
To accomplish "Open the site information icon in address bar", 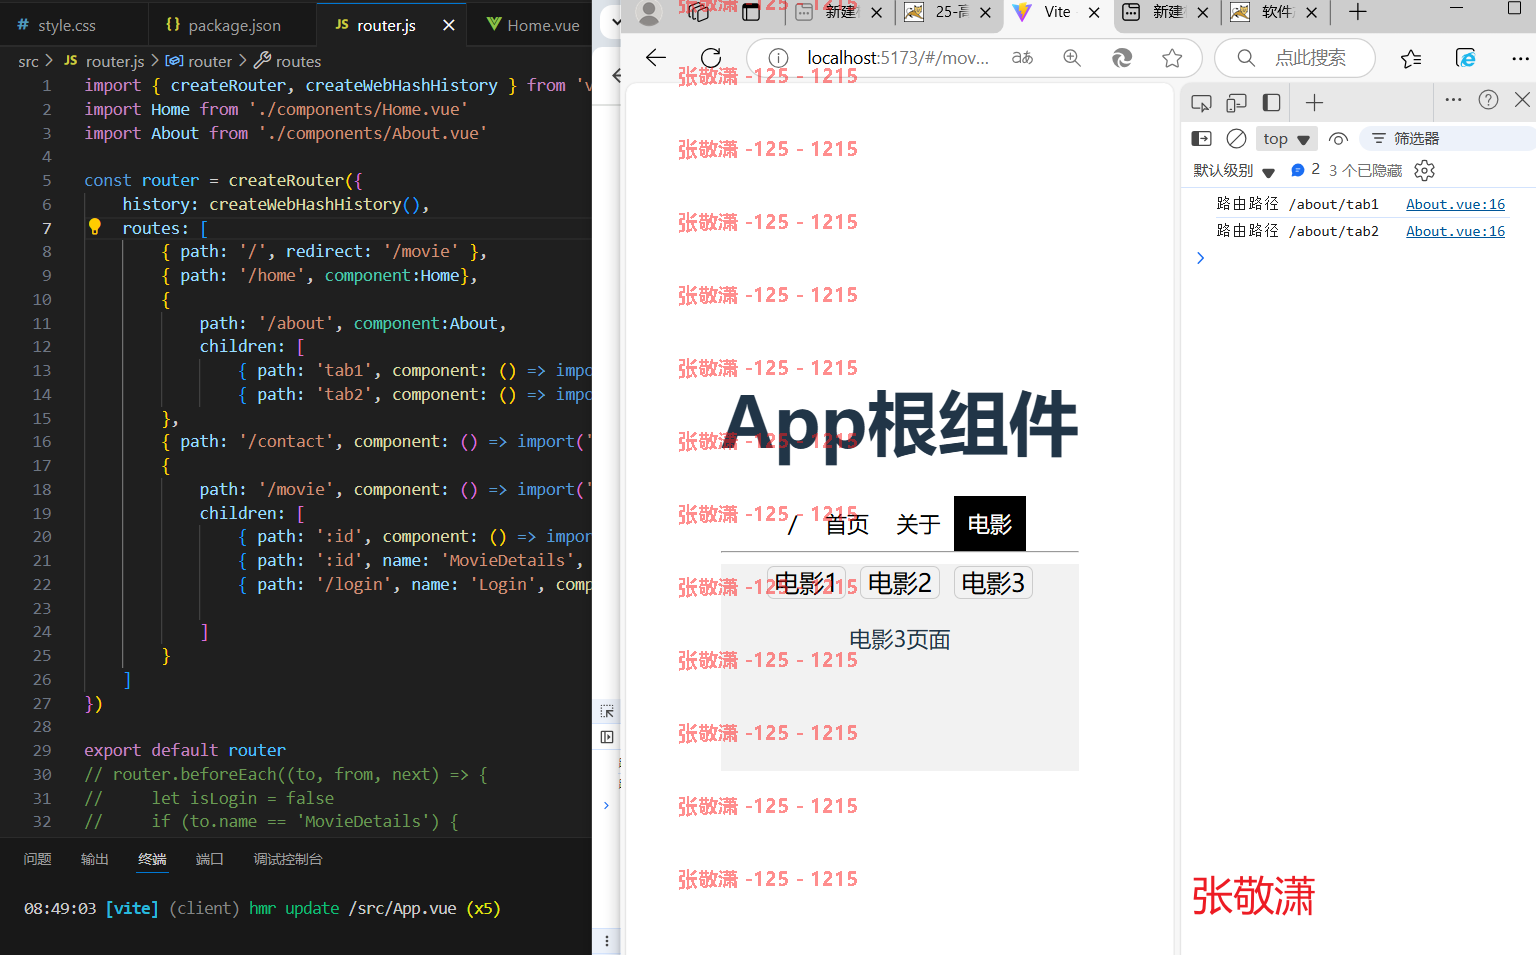I will click(x=778, y=58).
